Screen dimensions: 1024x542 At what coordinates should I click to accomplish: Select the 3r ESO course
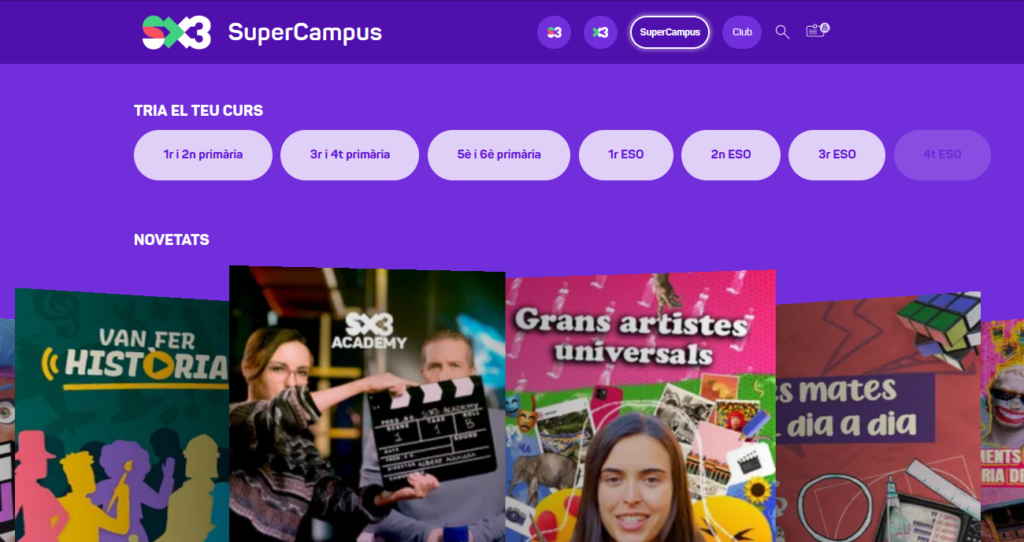tap(837, 155)
